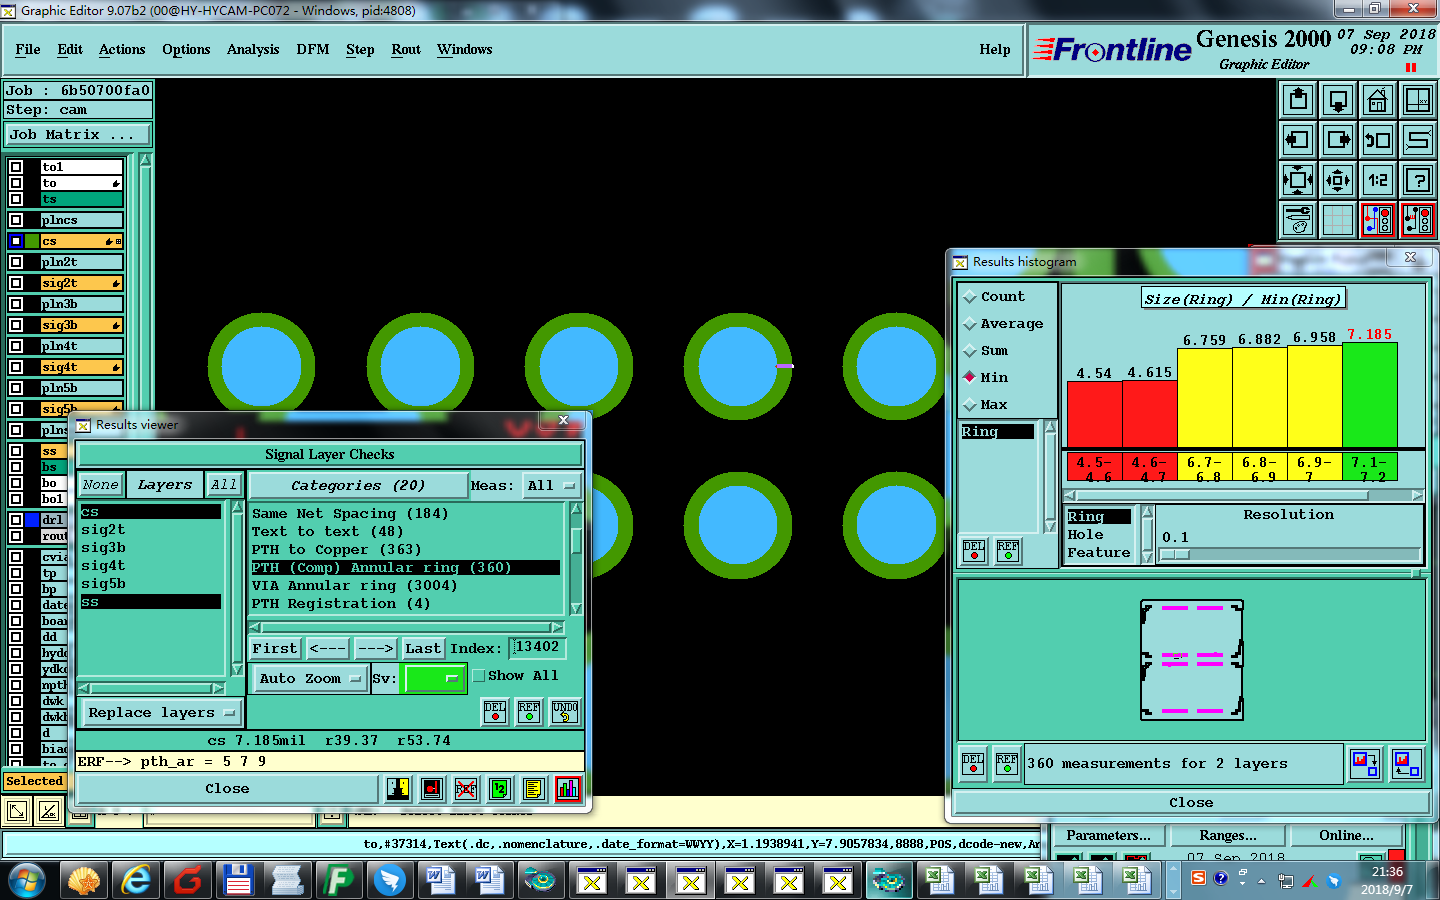Click the pan right icon
Screen dimensions: 1440x900
[x=1338, y=141]
